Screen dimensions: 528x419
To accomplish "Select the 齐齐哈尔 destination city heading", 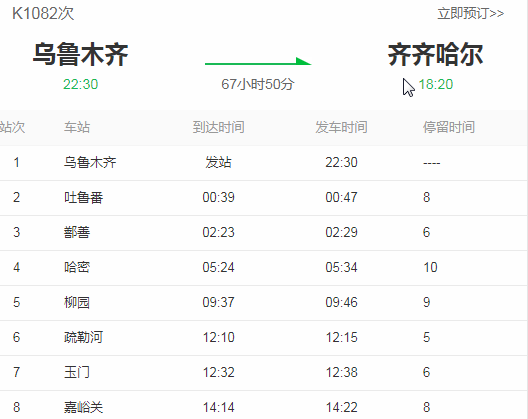I will tap(435, 54).
